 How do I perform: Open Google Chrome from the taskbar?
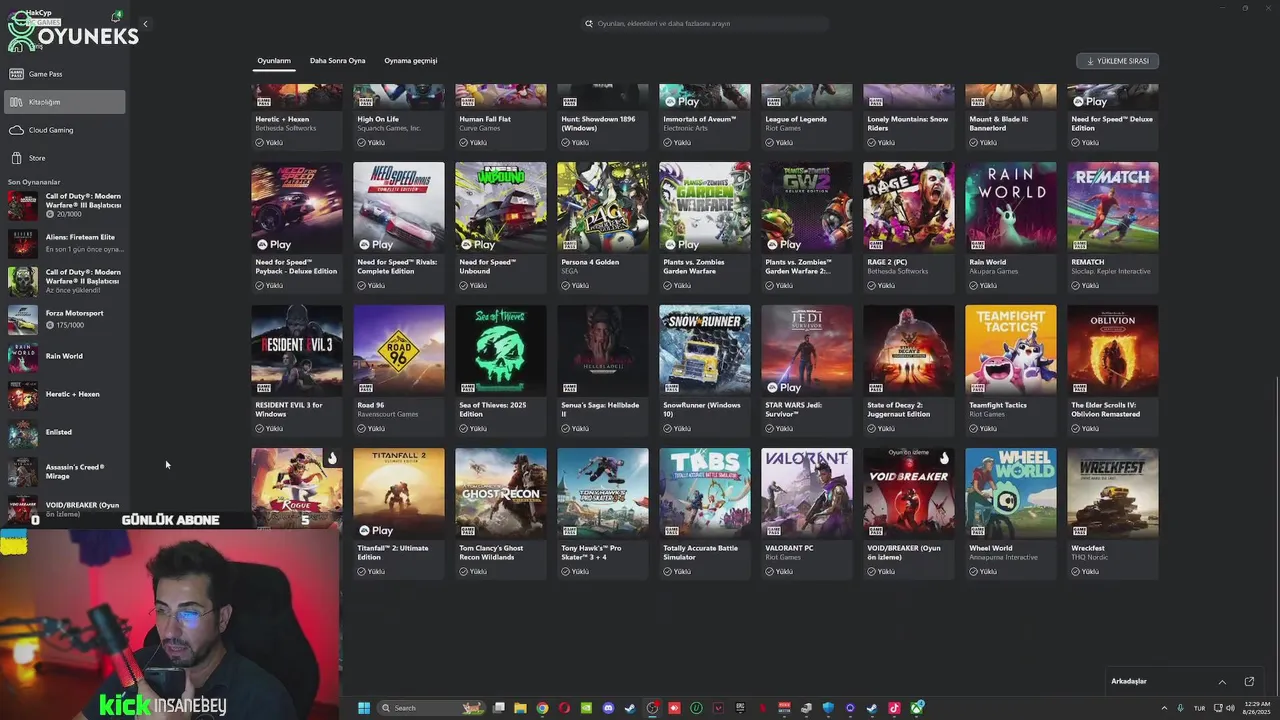pyautogui.click(x=542, y=708)
